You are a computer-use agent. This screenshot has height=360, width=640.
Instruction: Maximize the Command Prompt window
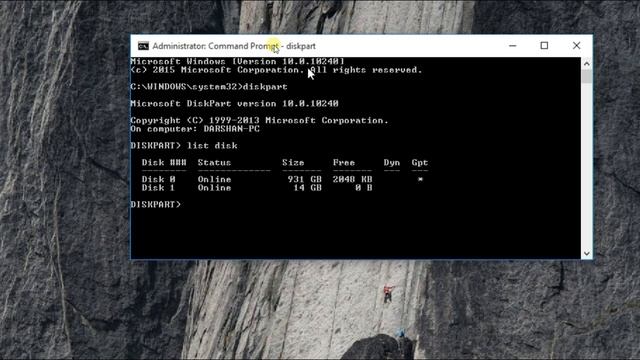(x=544, y=46)
